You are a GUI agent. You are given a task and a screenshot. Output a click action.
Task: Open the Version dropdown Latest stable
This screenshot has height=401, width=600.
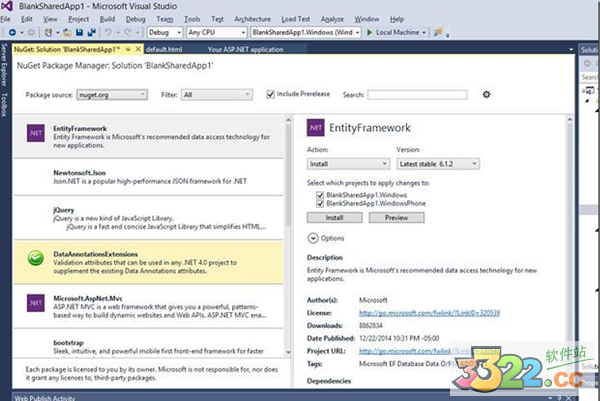(x=438, y=163)
